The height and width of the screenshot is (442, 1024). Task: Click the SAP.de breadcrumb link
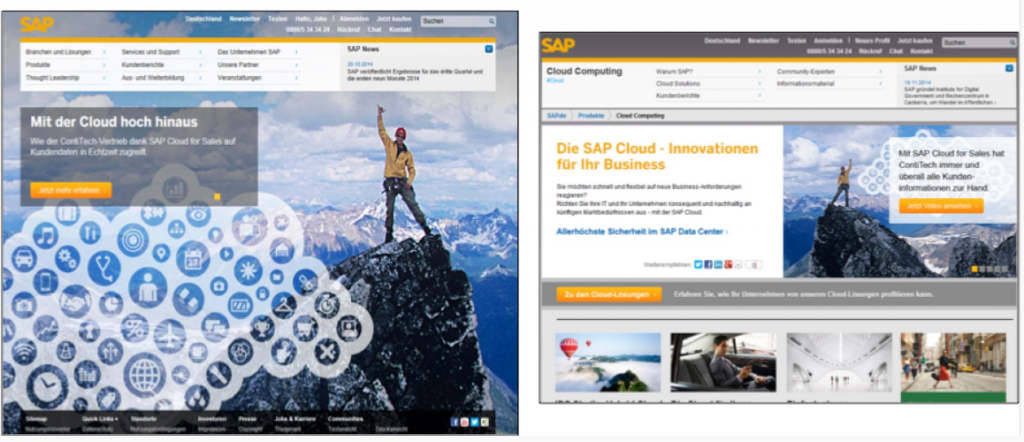click(556, 116)
